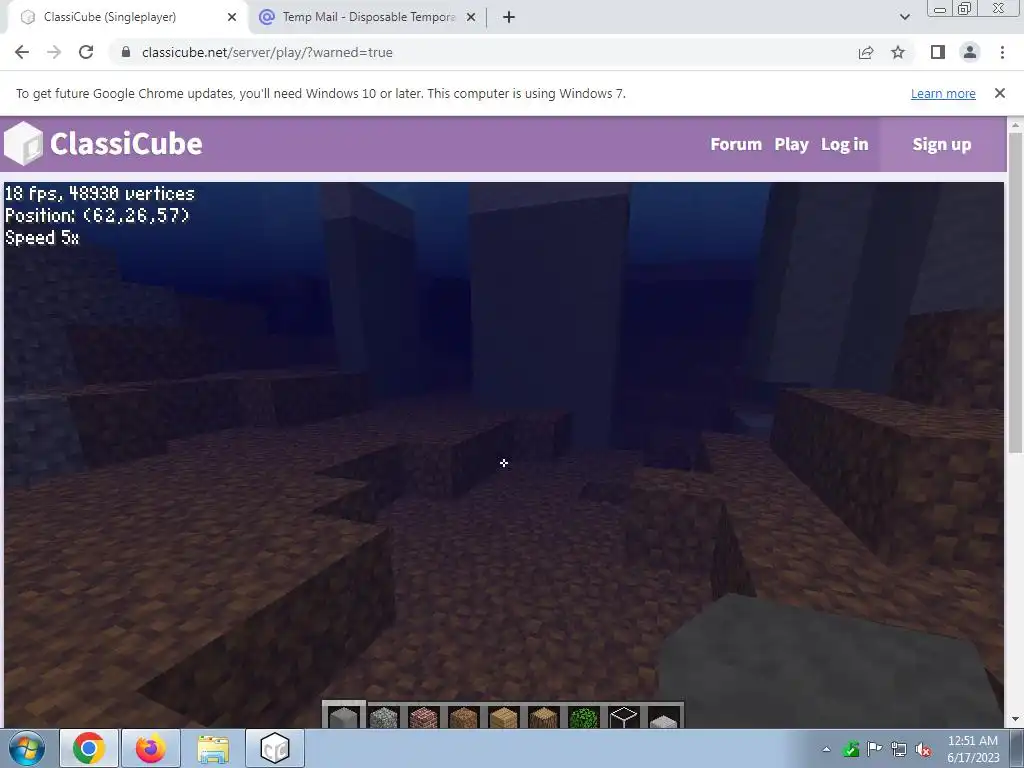Open the ClassiCube app in the taskbar
This screenshot has height=768, width=1024.
275,748
